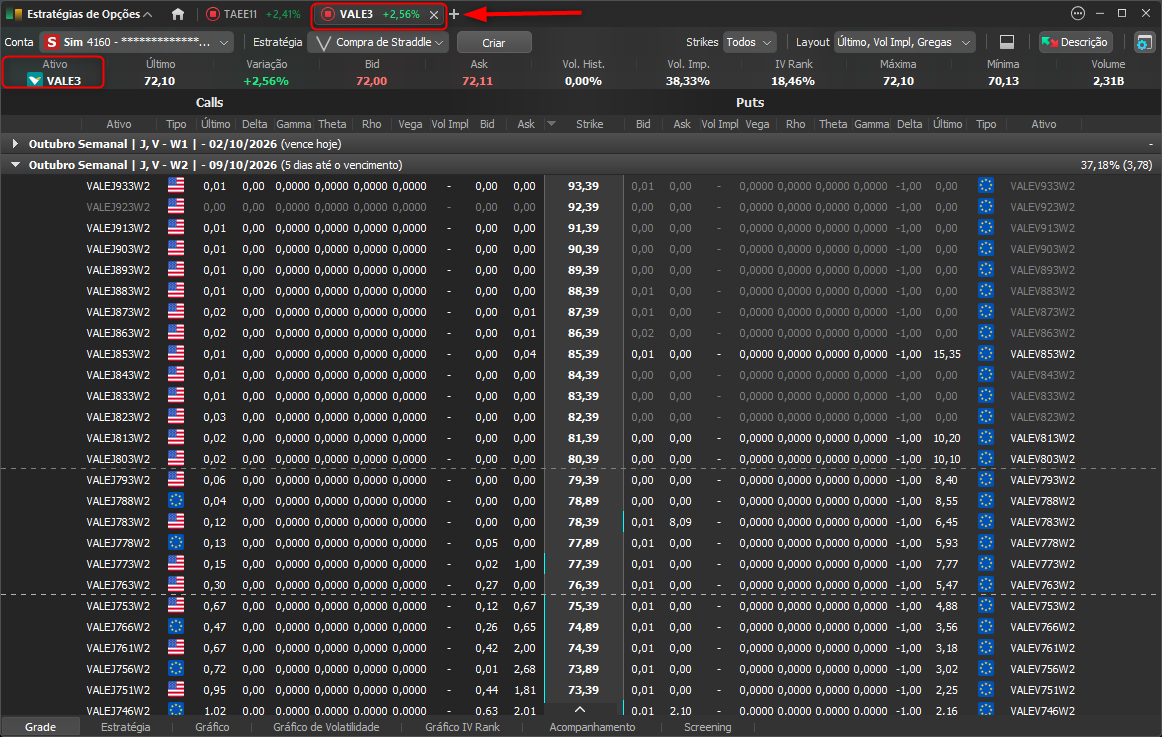Add a new asset tab with the plus icon

[x=454, y=14]
